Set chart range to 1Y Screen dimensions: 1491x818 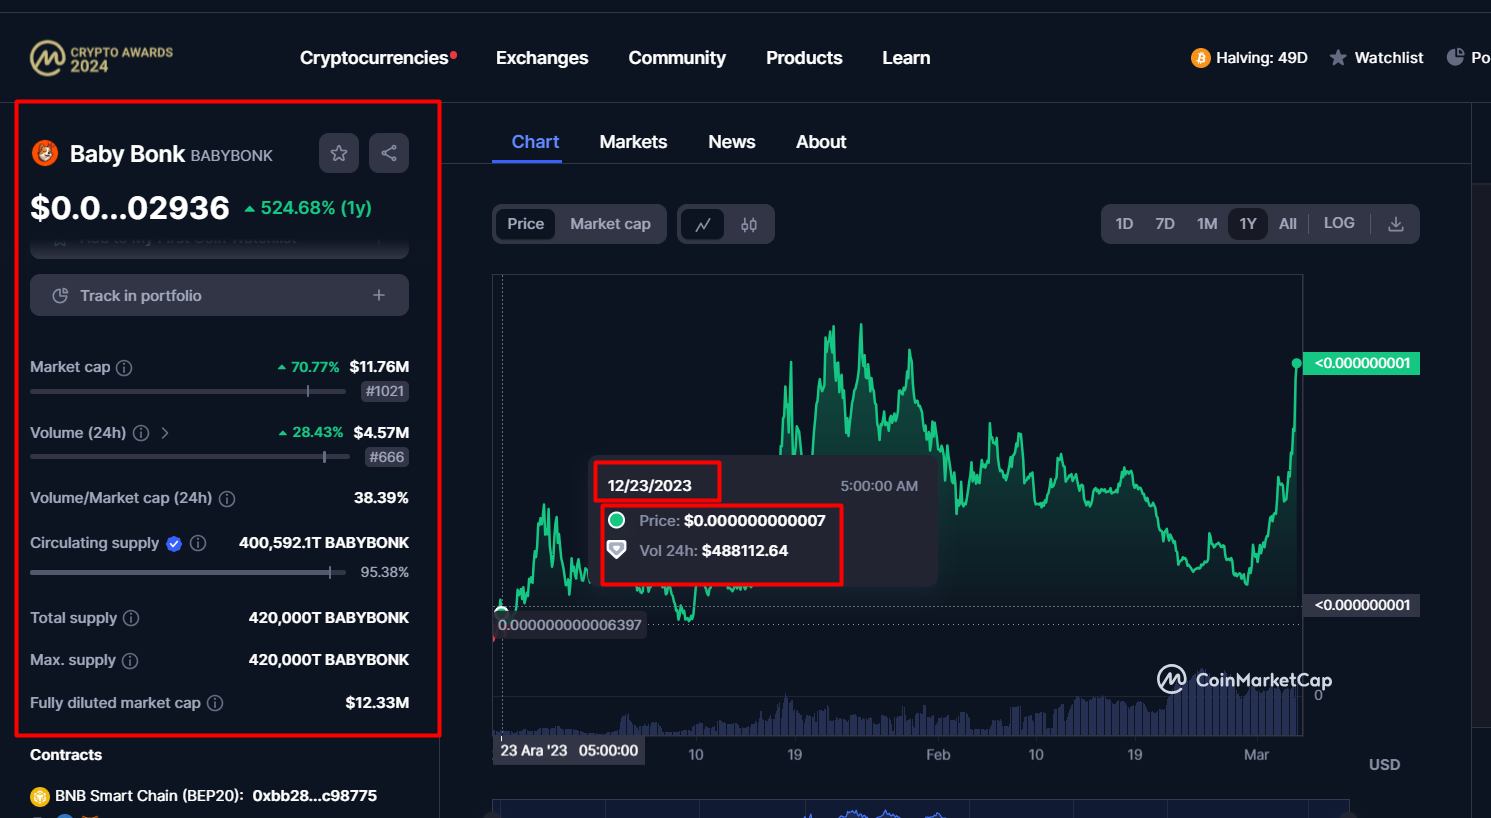click(x=1248, y=224)
